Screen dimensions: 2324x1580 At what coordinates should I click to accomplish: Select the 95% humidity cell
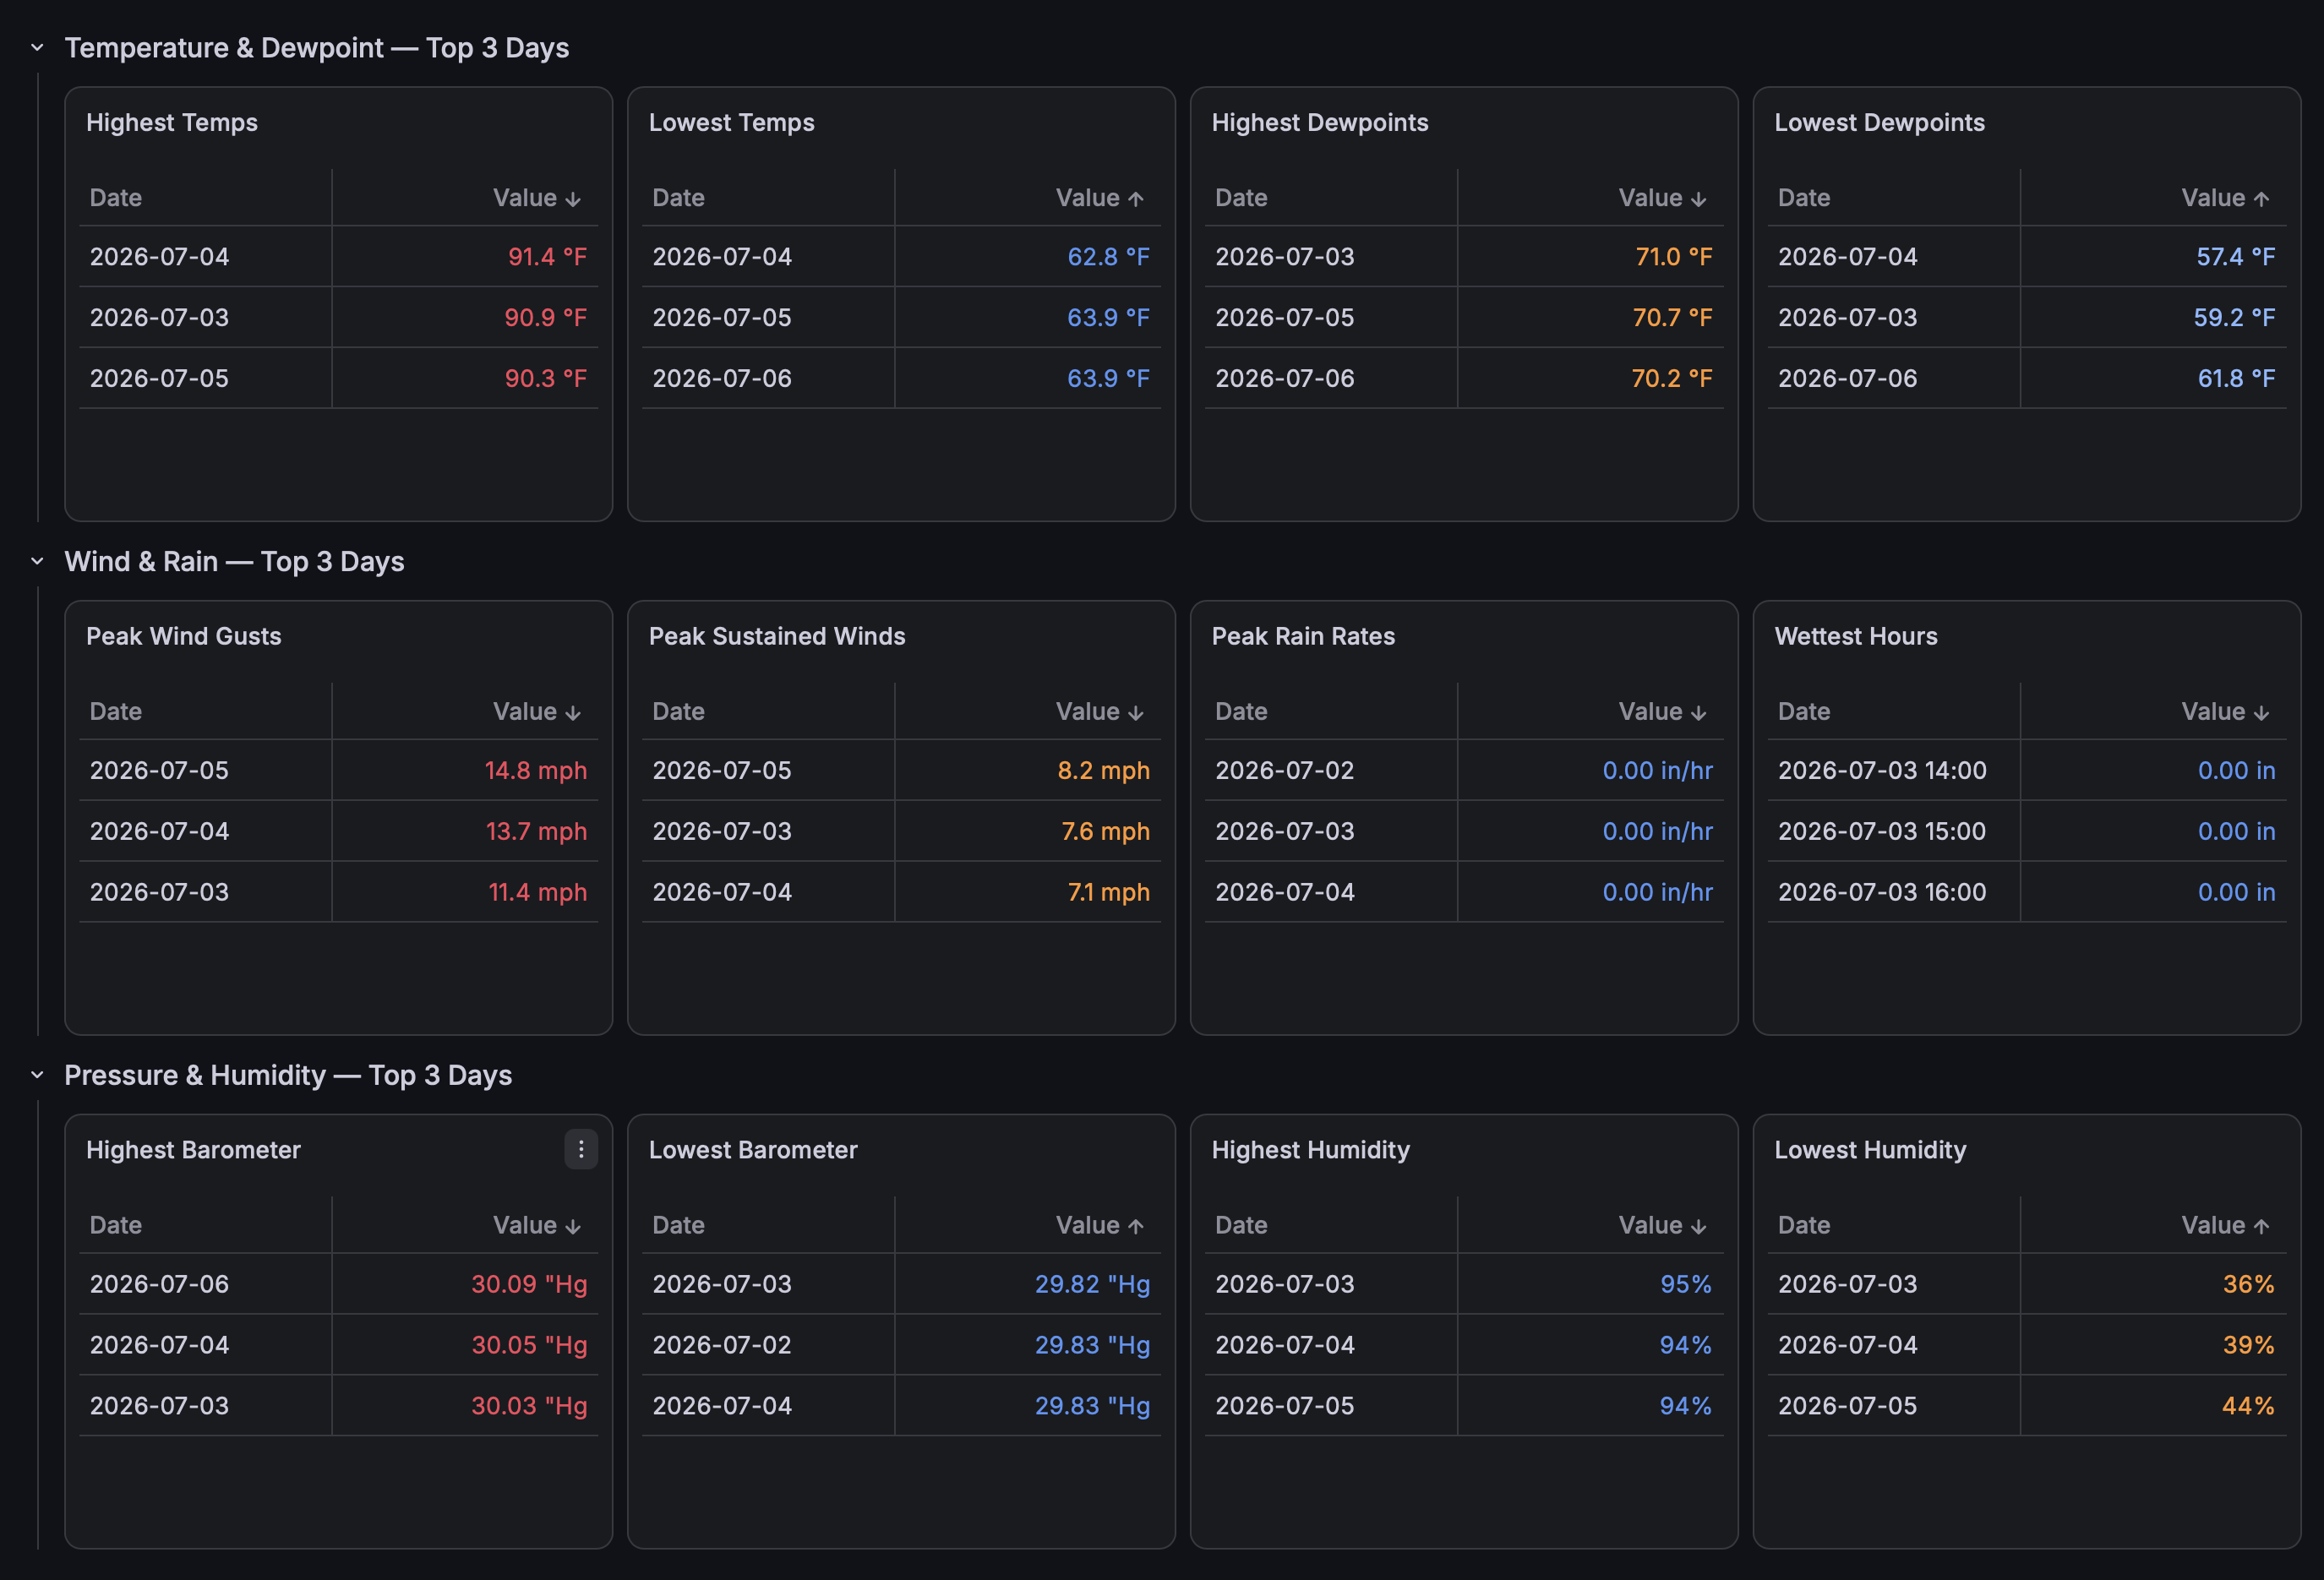(x=1591, y=1284)
